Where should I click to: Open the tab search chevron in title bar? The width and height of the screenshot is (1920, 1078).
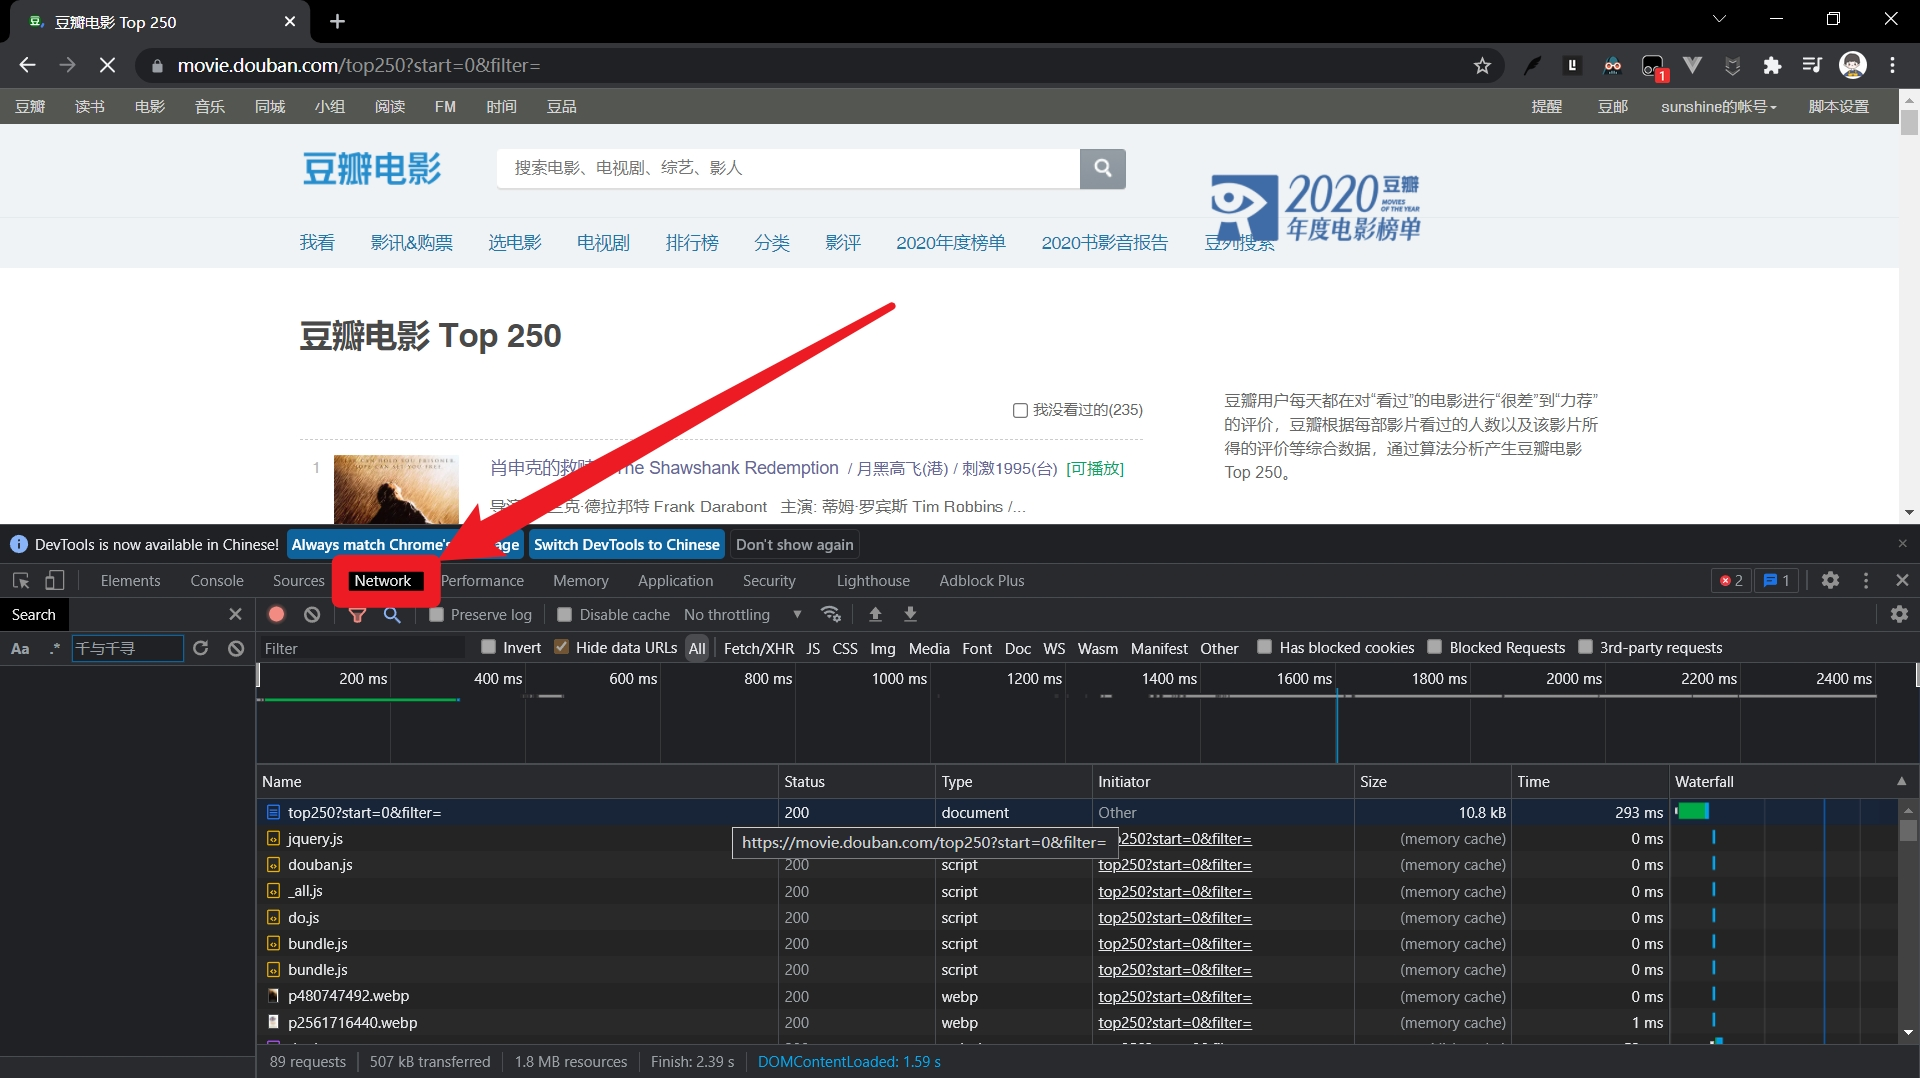pyautogui.click(x=1719, y=19)
